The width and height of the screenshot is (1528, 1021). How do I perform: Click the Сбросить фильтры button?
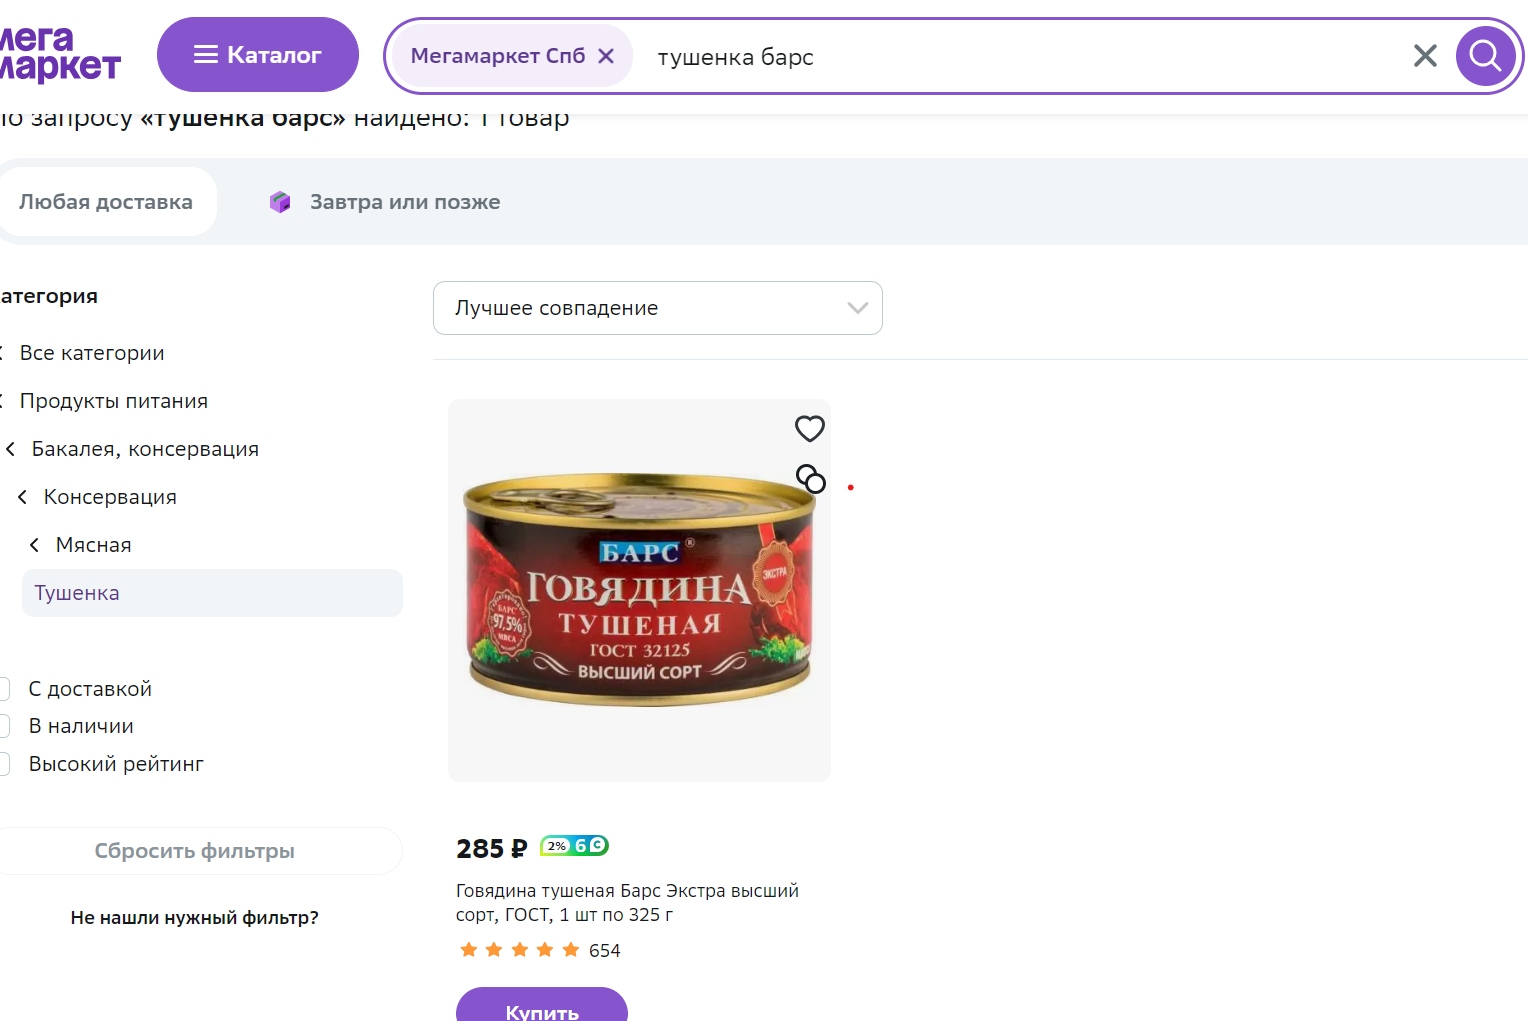point(195,851)
